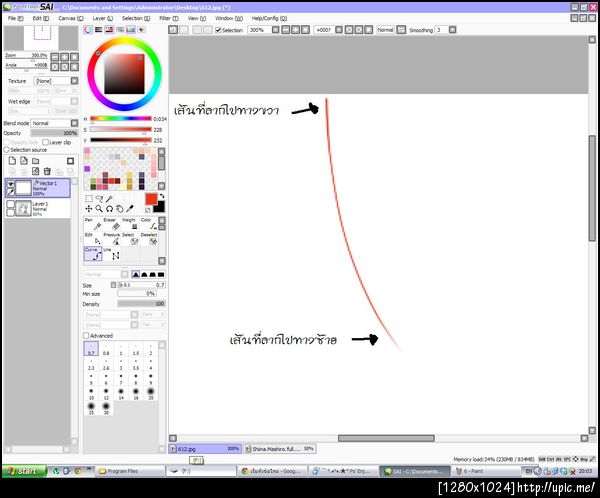Screen dimensions: 600x498
Task: Open the Windows Start button
Action: click(x=24, y=471)
